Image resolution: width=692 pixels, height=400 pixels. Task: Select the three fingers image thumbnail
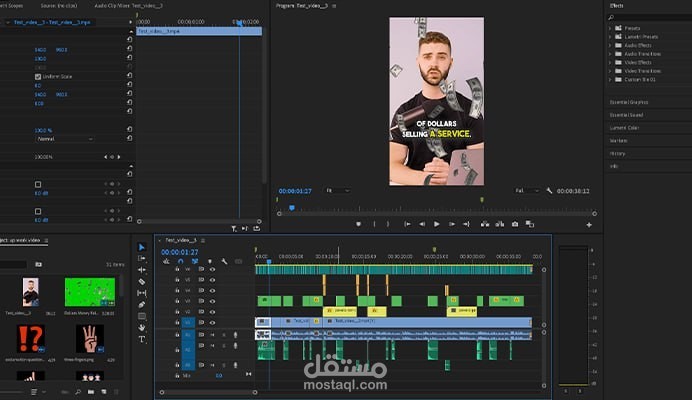click(90, 339)
